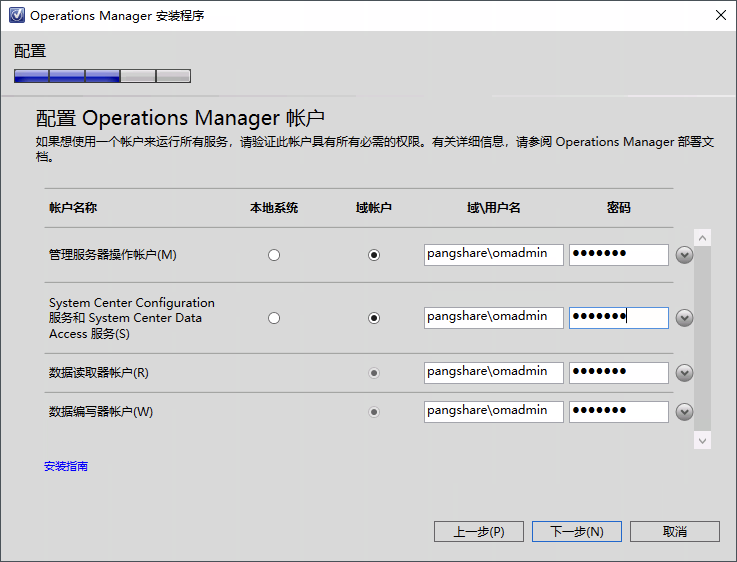Click the username field for 数据读取器帐户
The image size is (737, 562).
(494, 373)
